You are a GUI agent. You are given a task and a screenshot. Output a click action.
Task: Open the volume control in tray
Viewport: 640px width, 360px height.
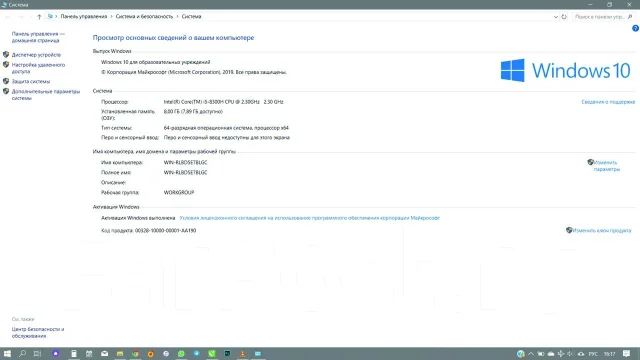point(570,353)
